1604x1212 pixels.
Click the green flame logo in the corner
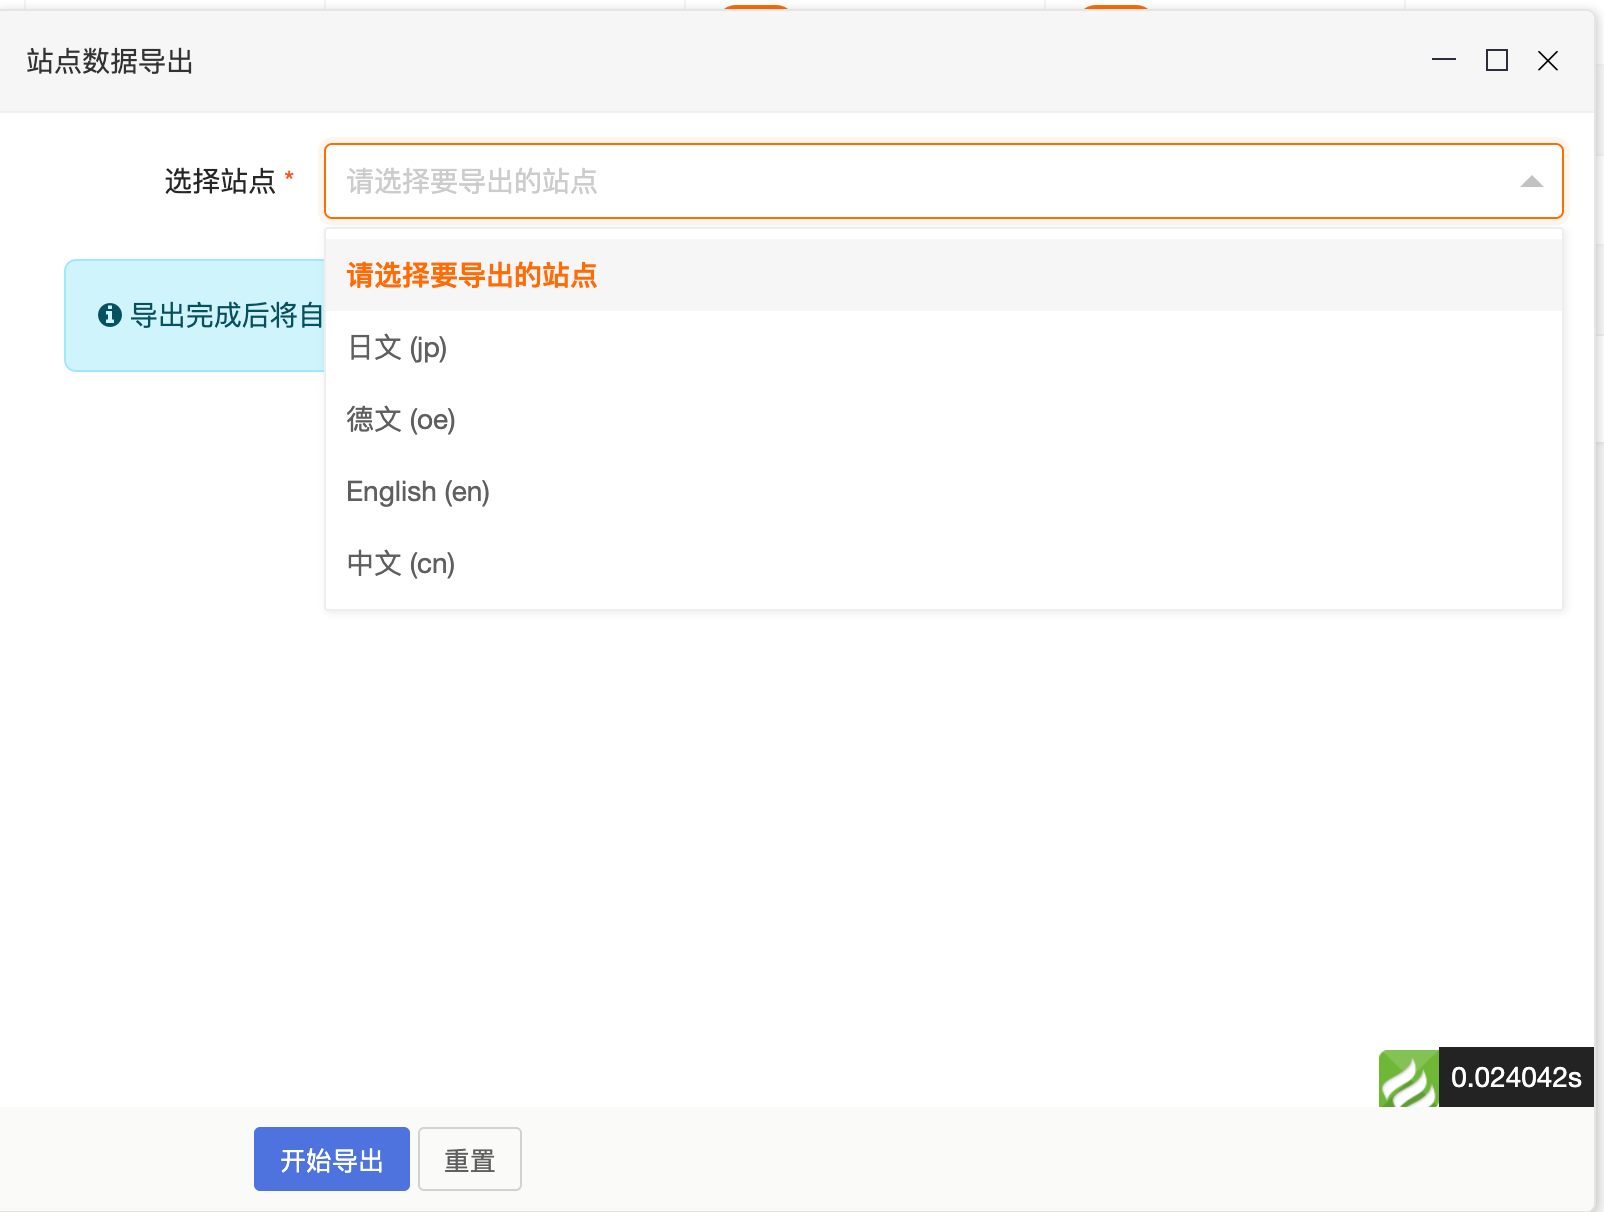coord(1408,1078)
